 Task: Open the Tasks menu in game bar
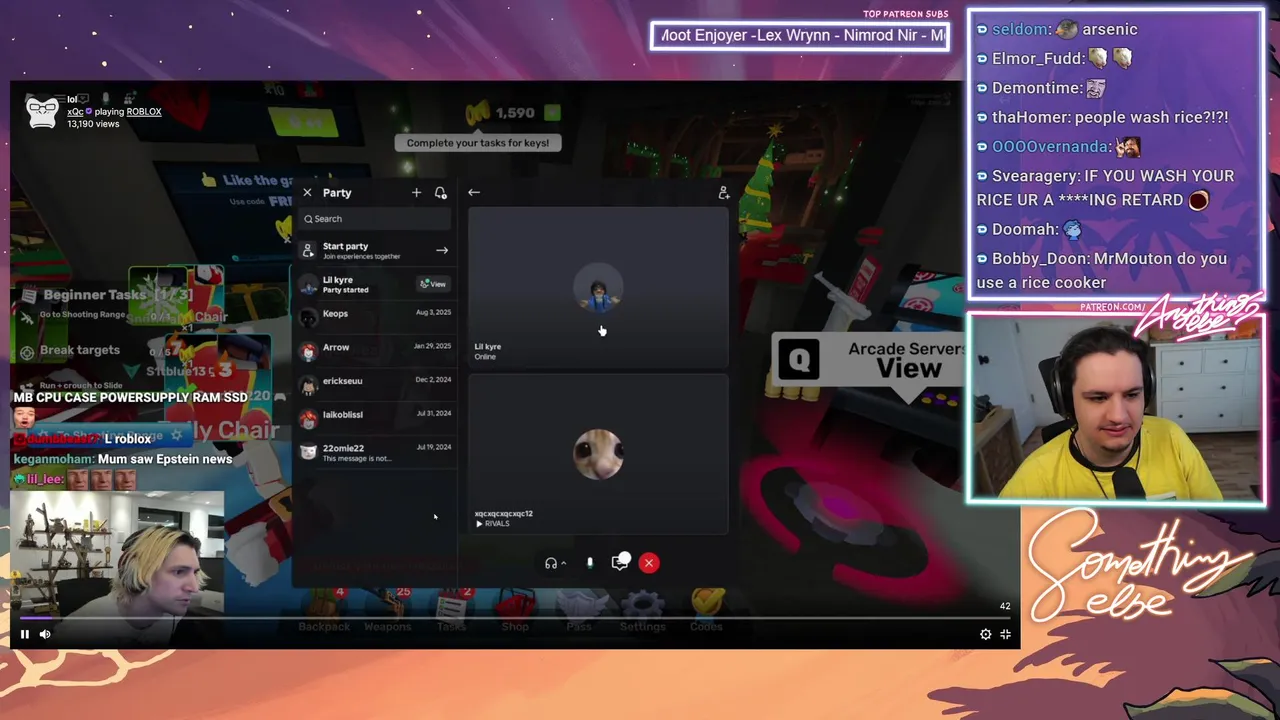[x=451, y=612]
